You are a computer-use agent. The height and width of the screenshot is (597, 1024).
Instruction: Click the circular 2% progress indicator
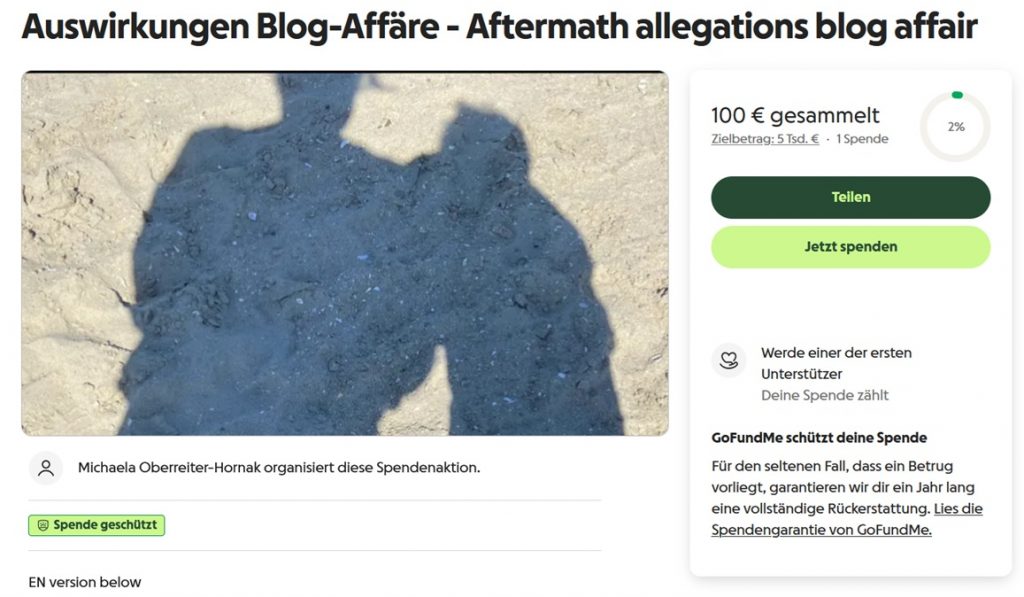955,127
